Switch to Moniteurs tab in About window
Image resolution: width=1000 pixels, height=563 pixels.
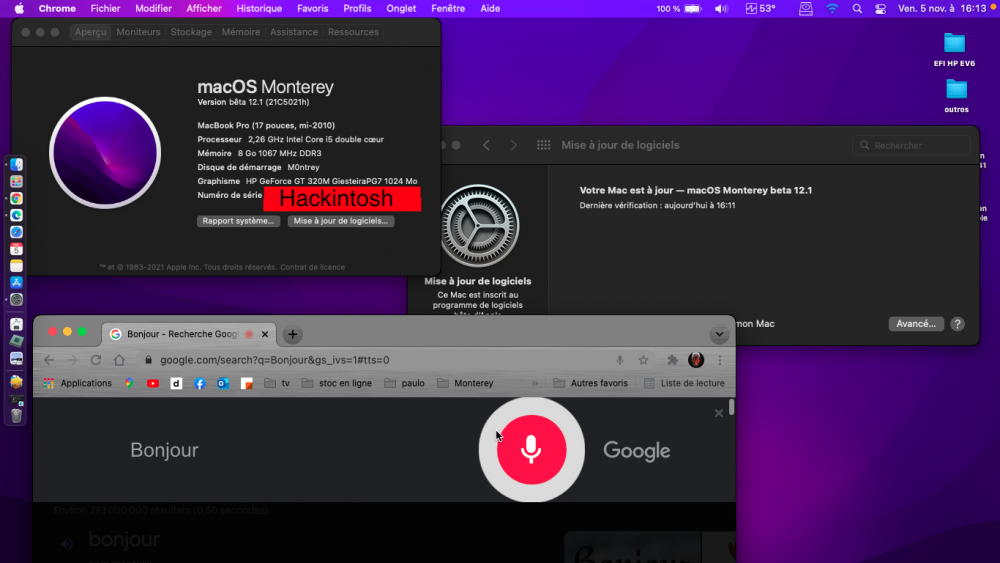[x=138, y=32]
